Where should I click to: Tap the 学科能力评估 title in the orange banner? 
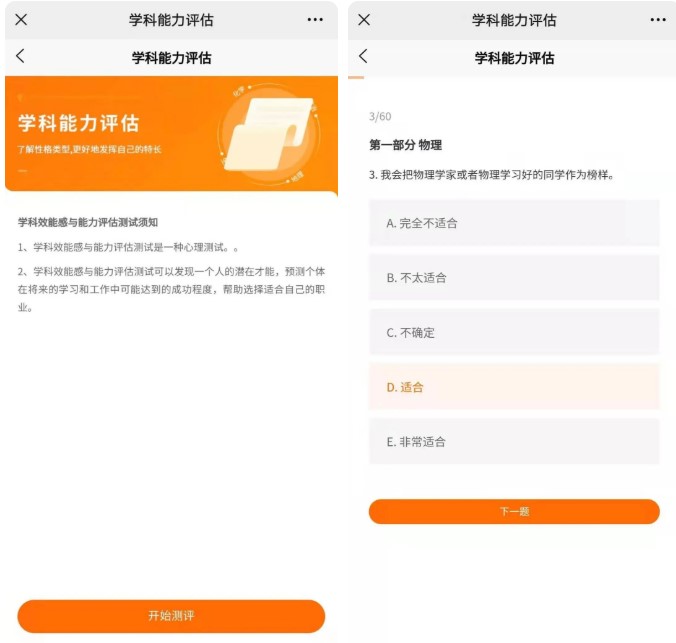coord(78,124)
